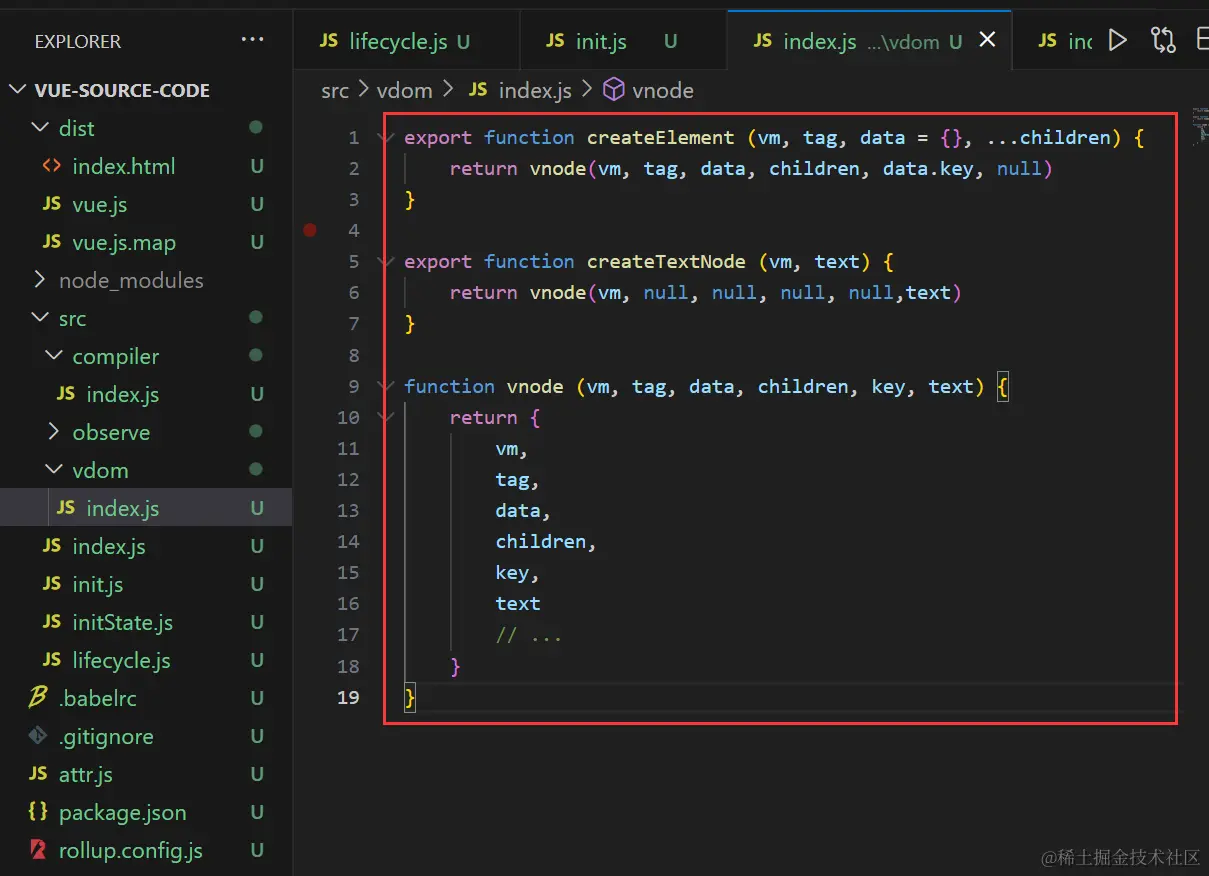Open package.json from the file tree
Image resolution: width=1209 pixels, height=876 pixels.
[x=122, y=812]
